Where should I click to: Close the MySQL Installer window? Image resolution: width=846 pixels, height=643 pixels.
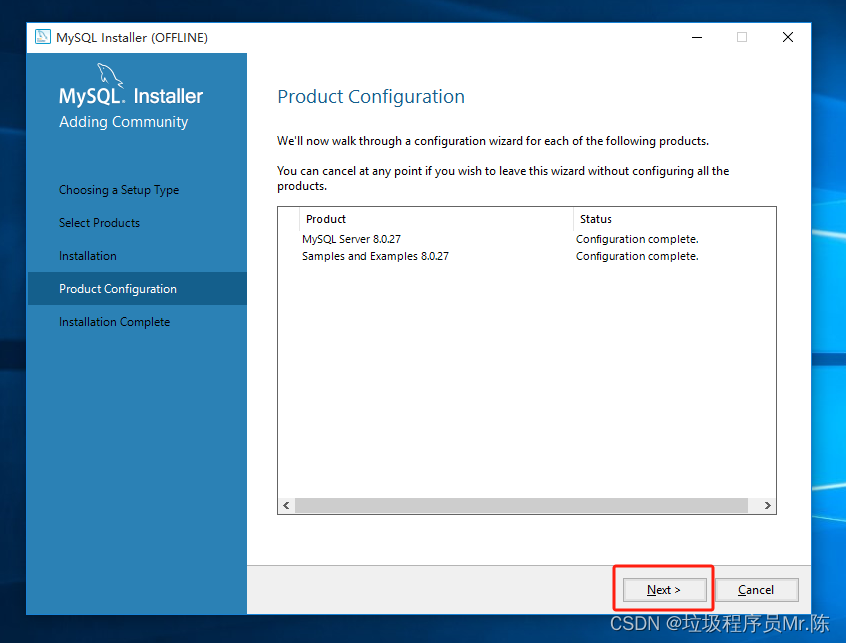tap(788, 37)
